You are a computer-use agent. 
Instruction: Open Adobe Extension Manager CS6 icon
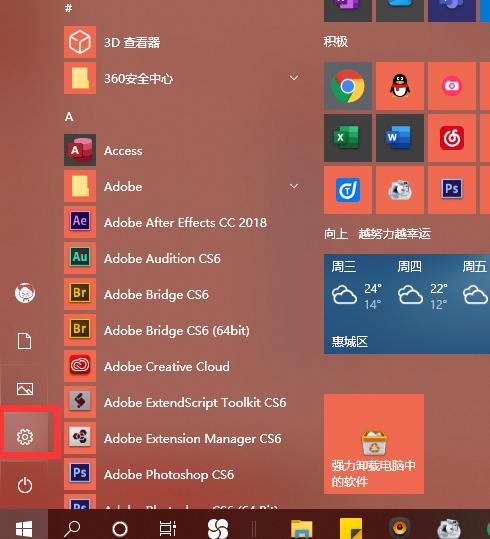(x=80, y=438)
